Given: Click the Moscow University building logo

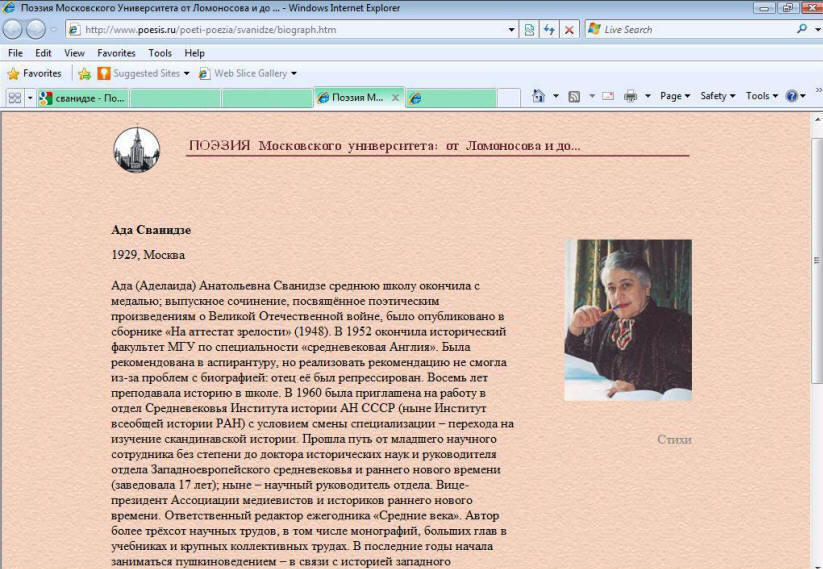Looking at the screenshot, I should tap(136, 150).
